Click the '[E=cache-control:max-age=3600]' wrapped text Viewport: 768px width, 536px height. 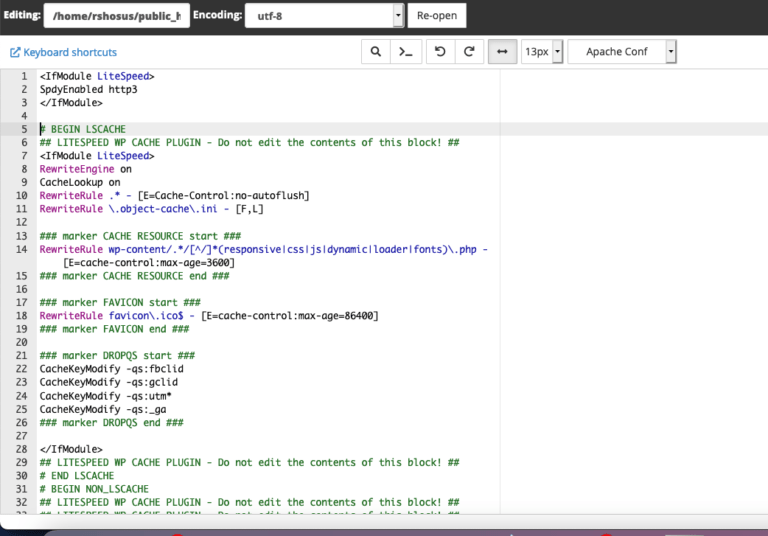click(x=149, y=263)
